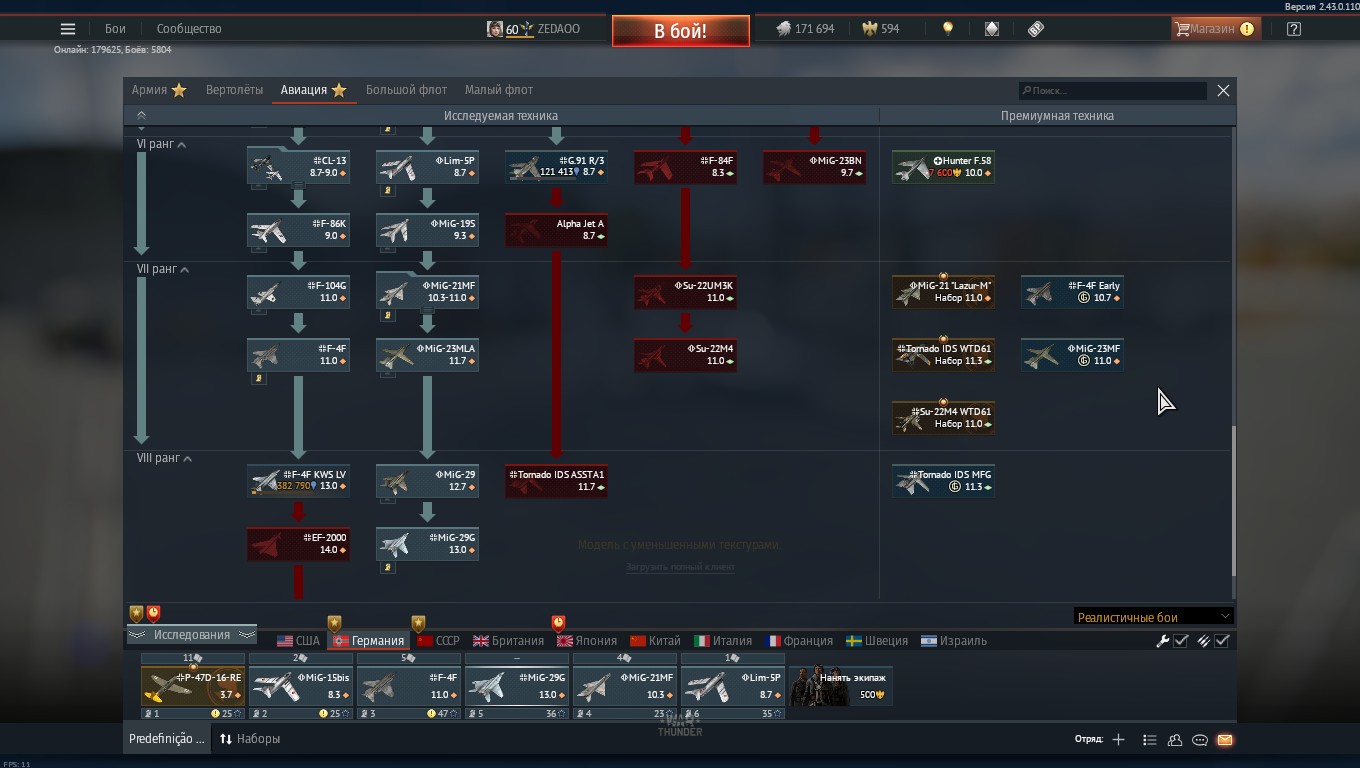Click the Silver Lions balance 171 694

(805, 29)
